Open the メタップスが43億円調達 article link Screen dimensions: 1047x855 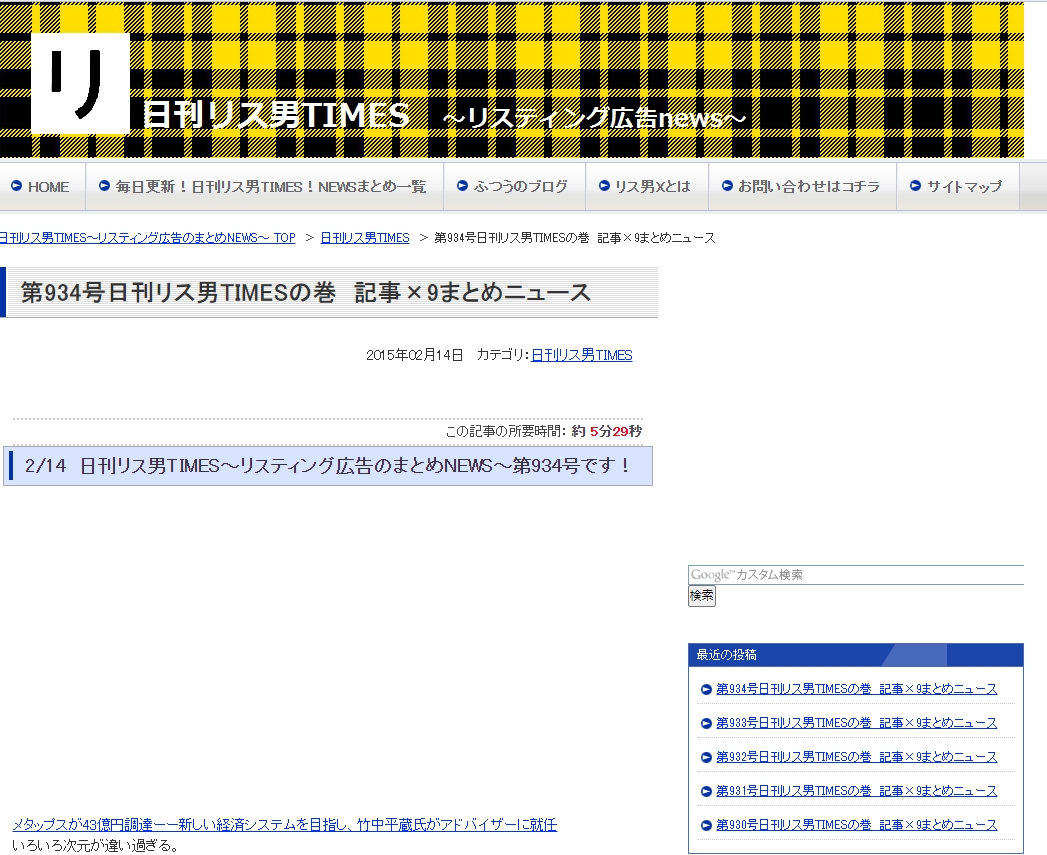pyautogui.click(x=284, y=825)
